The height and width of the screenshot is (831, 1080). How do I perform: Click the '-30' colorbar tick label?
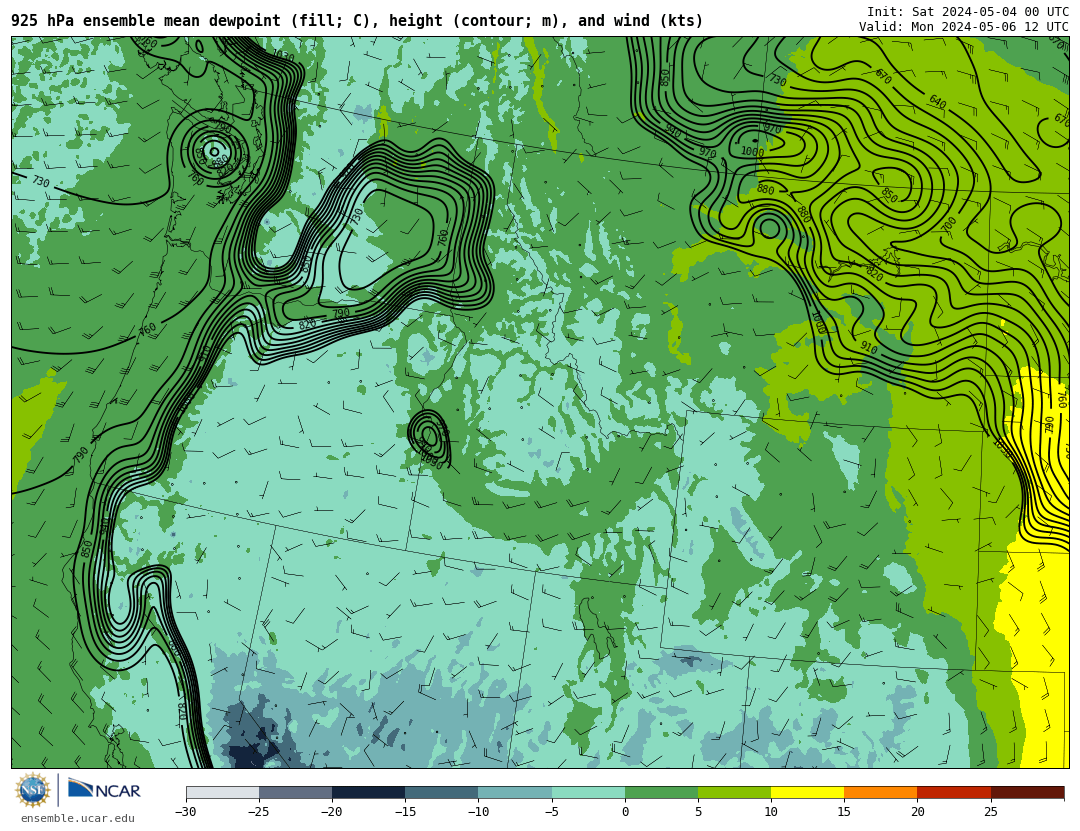[x=185, y=812]
